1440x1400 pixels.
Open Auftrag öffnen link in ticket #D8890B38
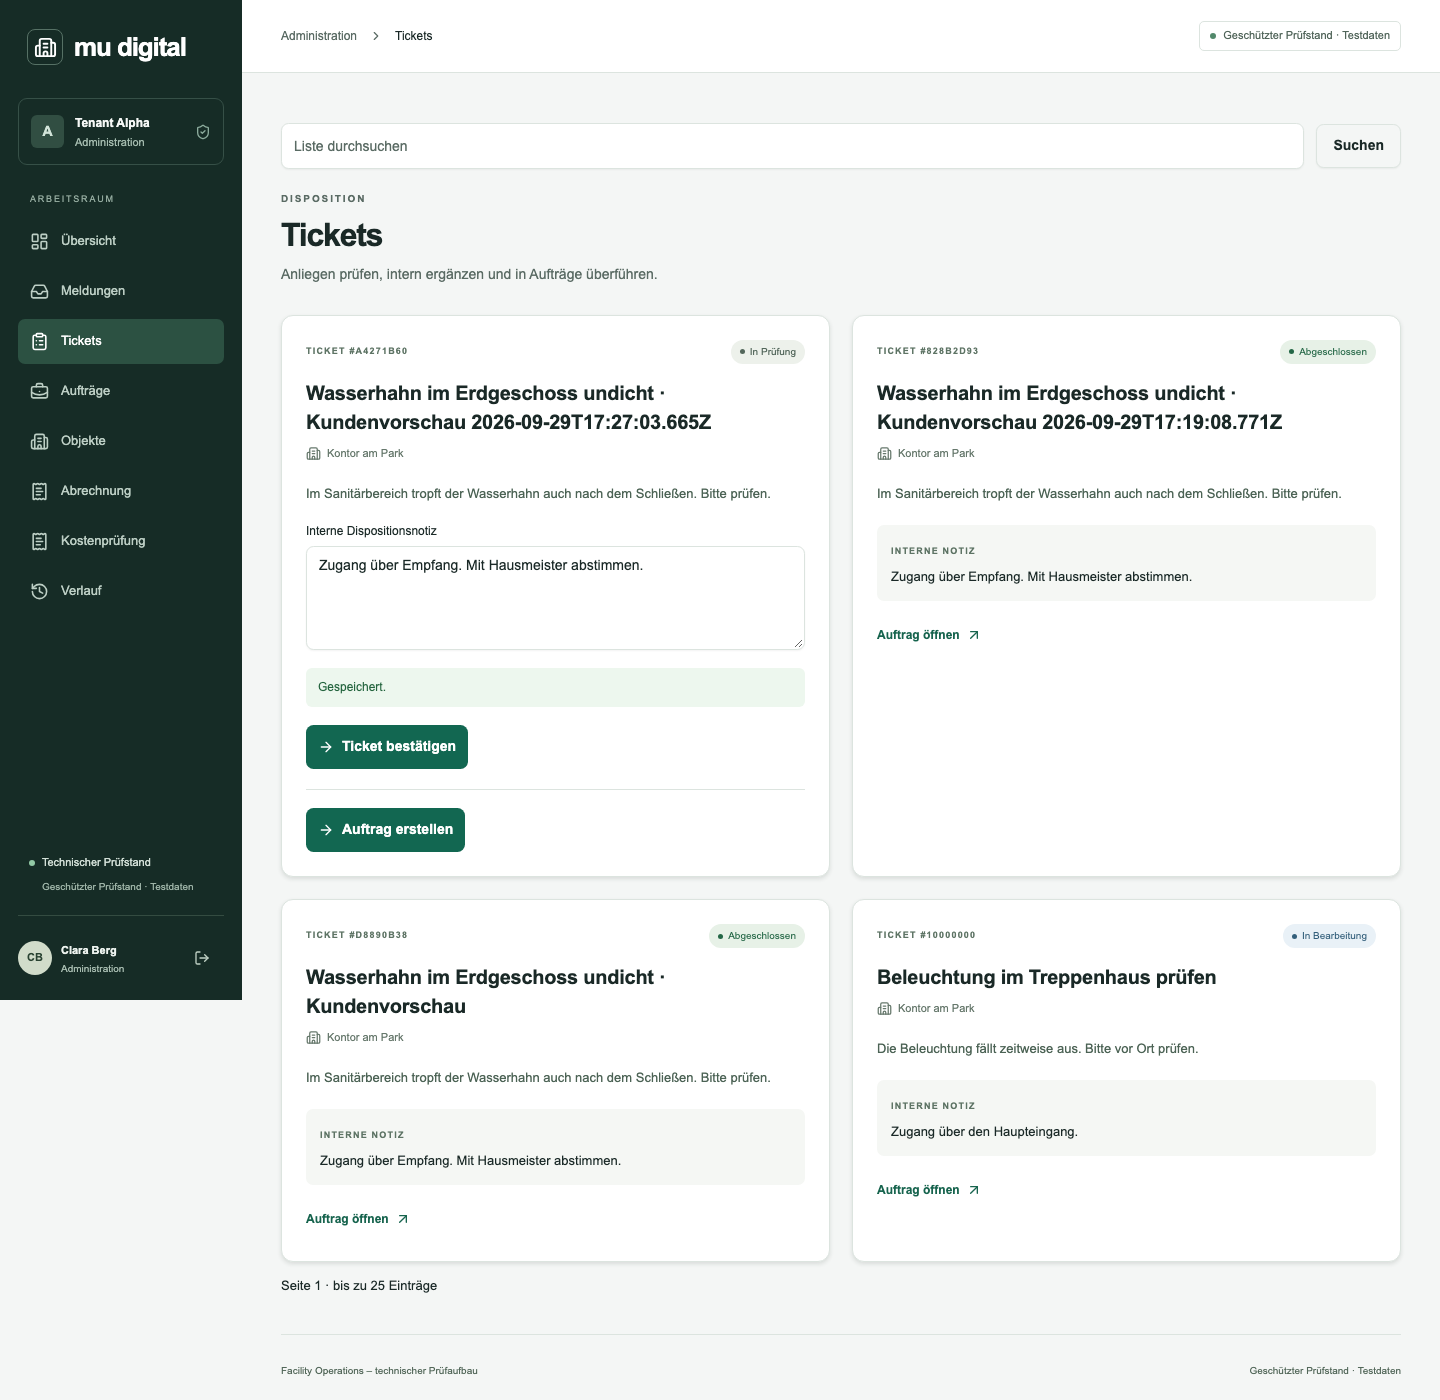[x=357, y=1219]
